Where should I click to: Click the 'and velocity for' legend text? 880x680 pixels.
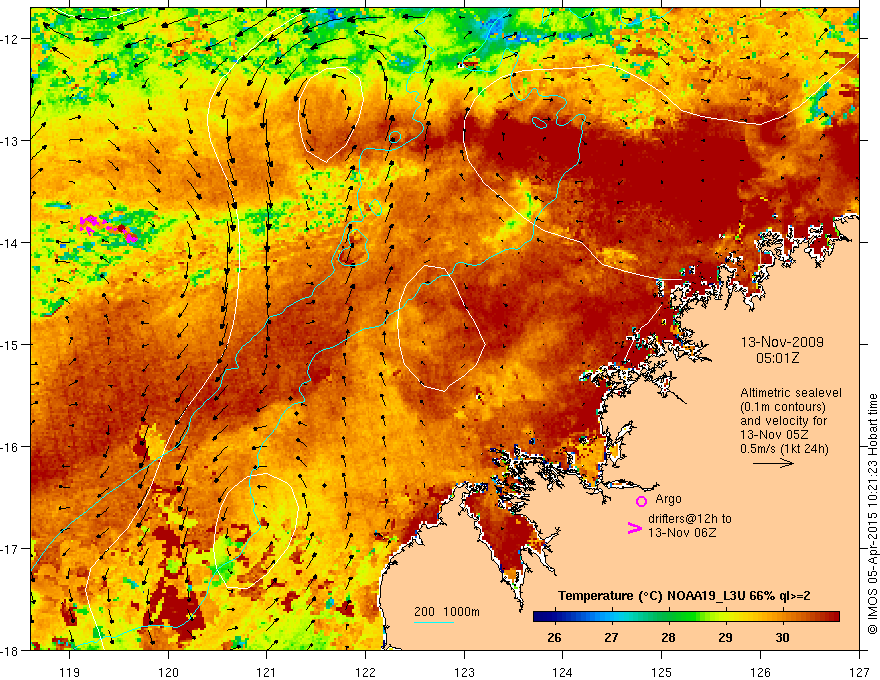point(783,421)
